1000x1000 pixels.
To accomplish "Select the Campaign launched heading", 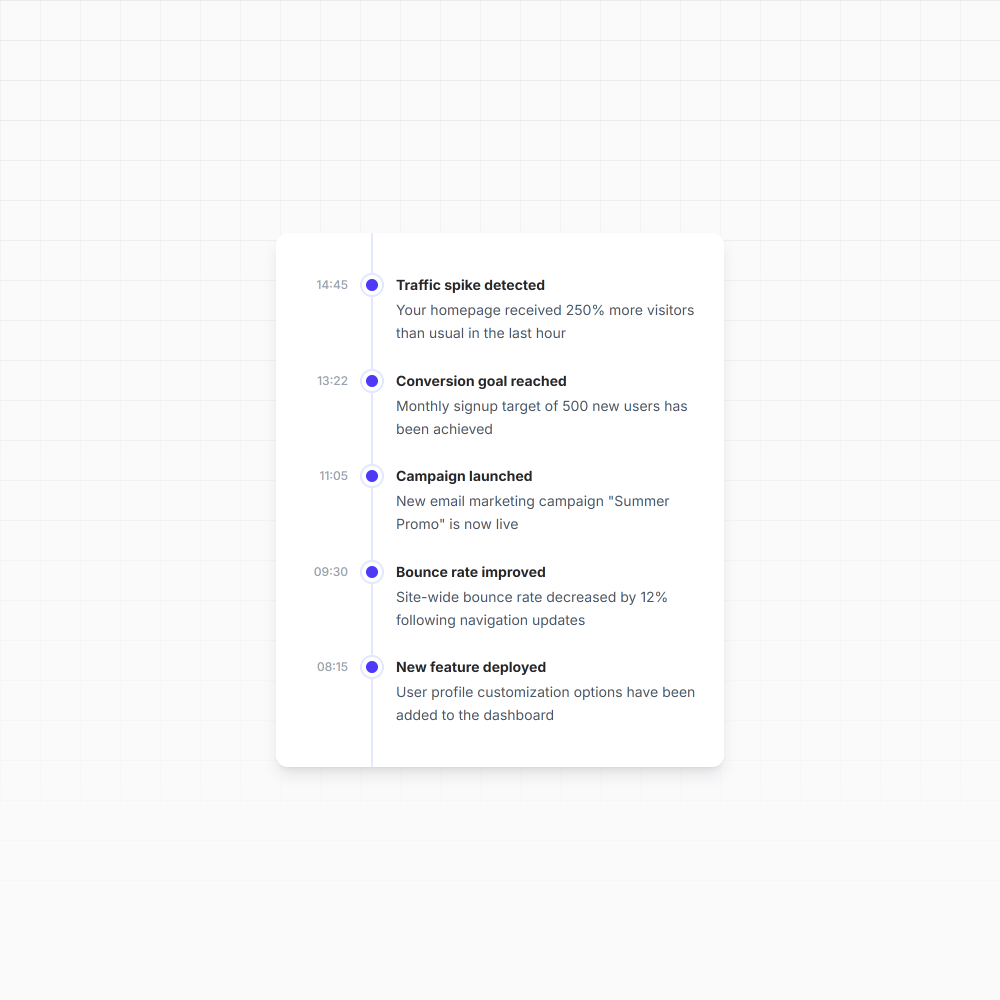I will [x=464, y=476].
